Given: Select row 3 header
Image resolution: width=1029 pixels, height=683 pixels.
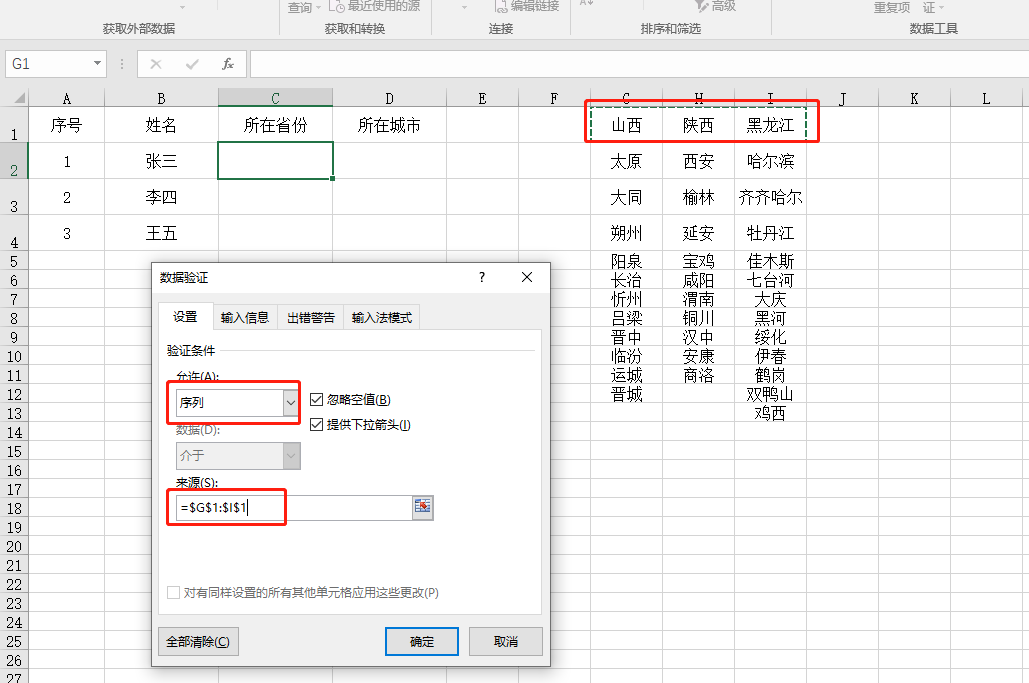Looking at the screenshot, I should (14, 197).
